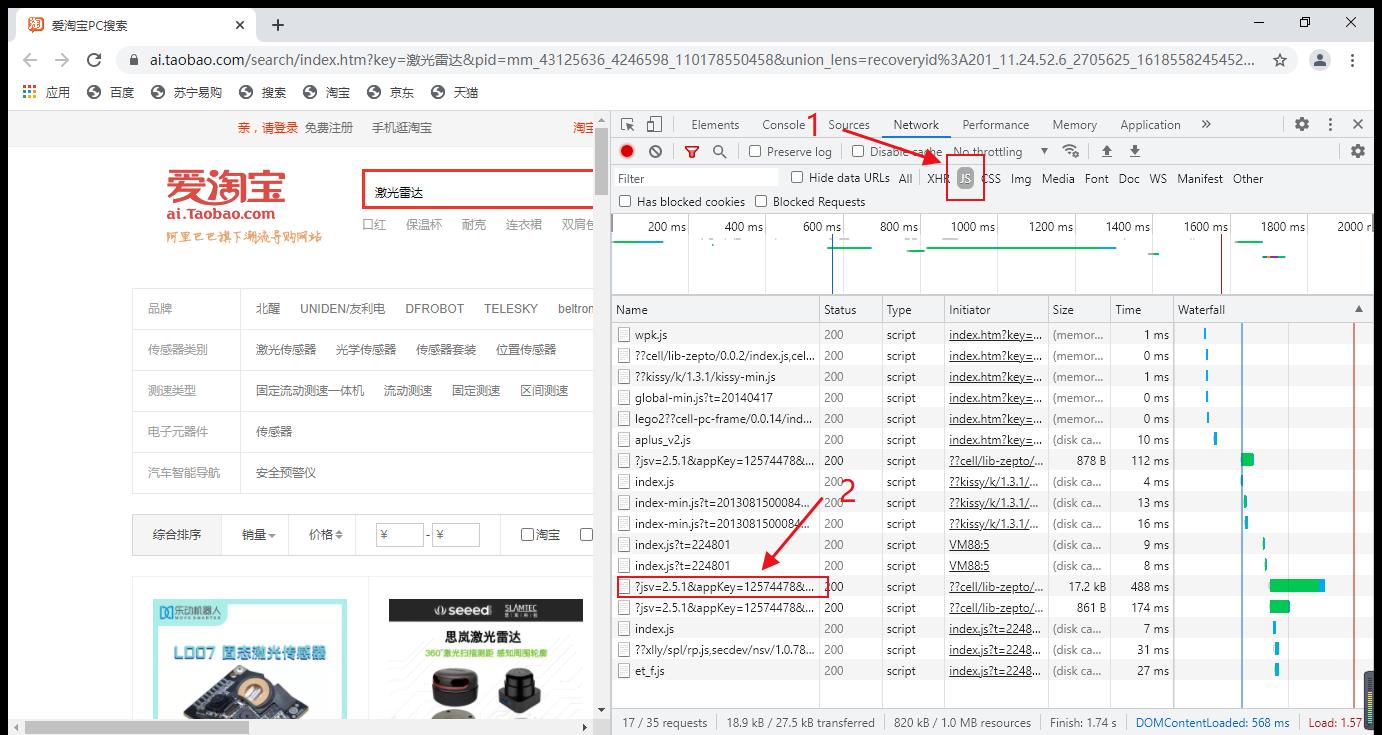Focus the network Filter text field
This screenshot has height=735, width=1382.
pyautogui.click(x=696, y=179)
